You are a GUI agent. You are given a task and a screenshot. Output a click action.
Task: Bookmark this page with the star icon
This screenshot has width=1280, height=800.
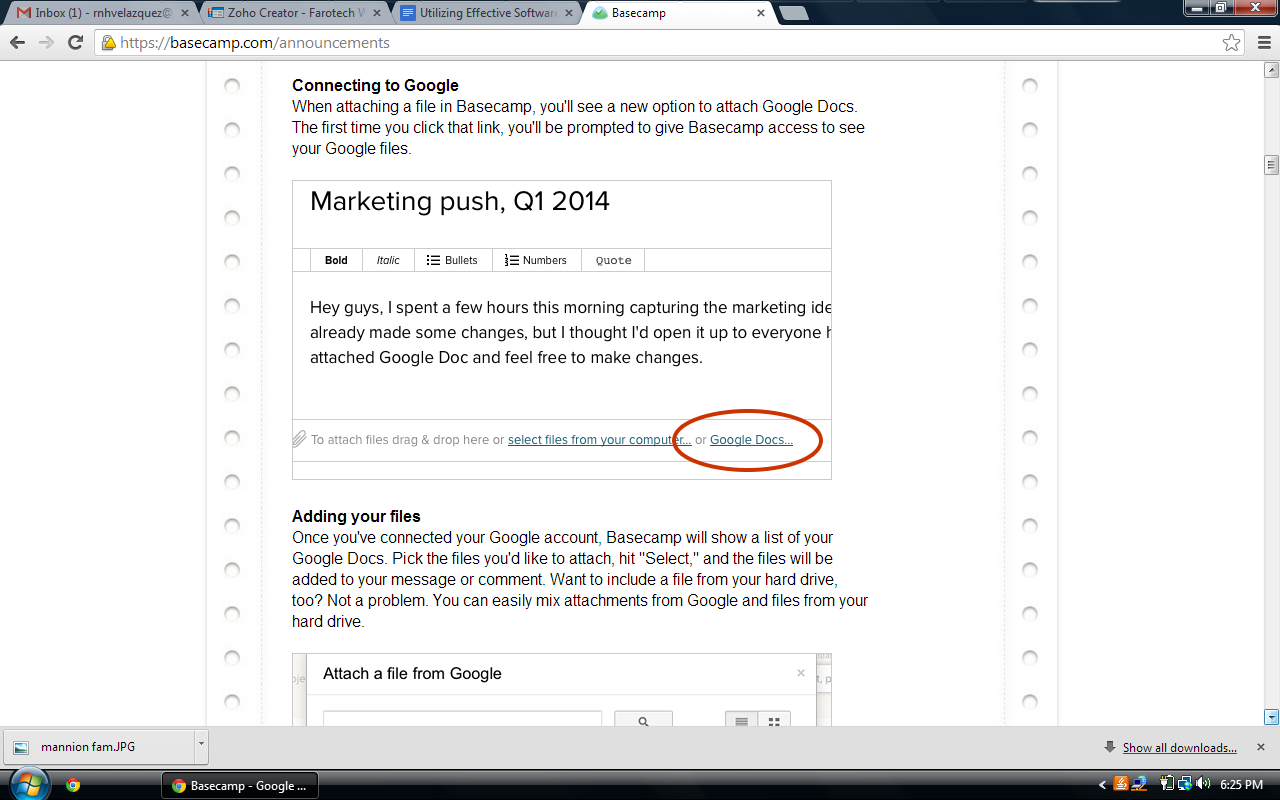tap(1232, 43)
